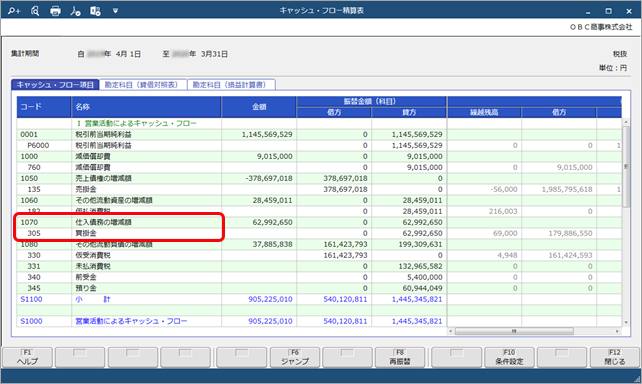Viewport: 642px width, 384px height.
Task: Click 199,309,631 credit cell
Action: 409,244
